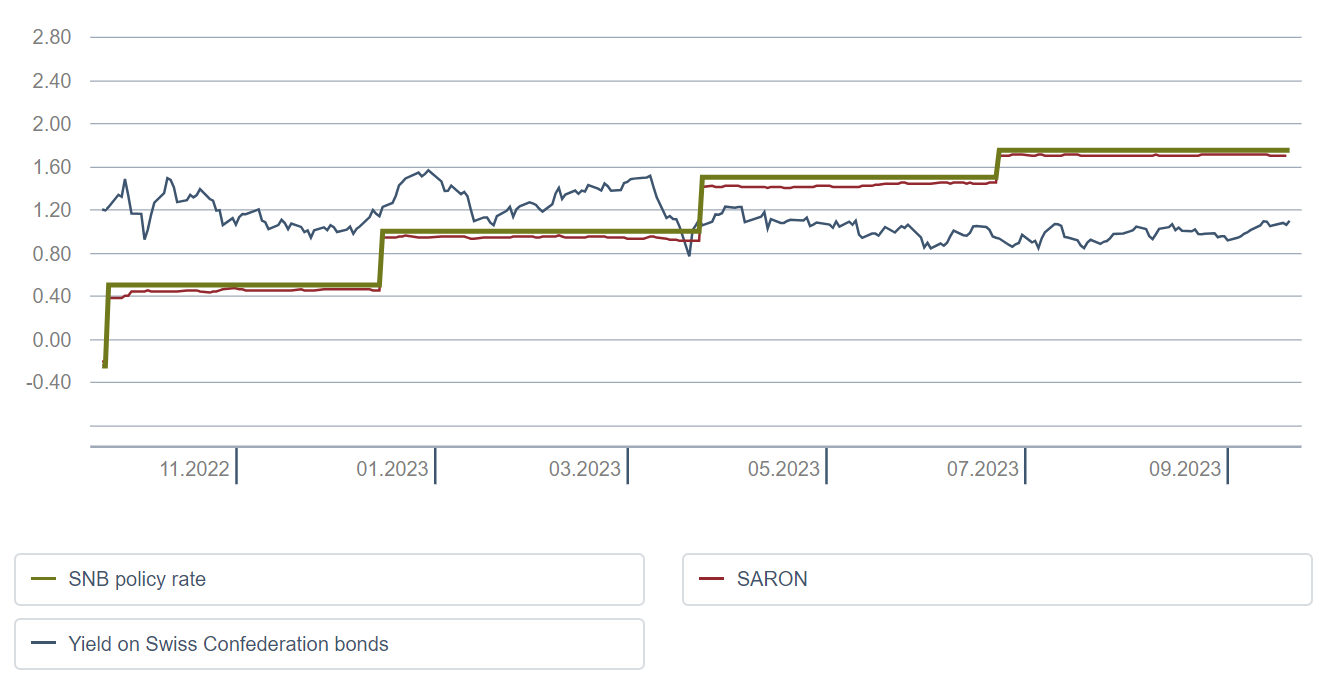
Task: Click the 03.2023 date label on the axis
Action: tap(585, 468)
